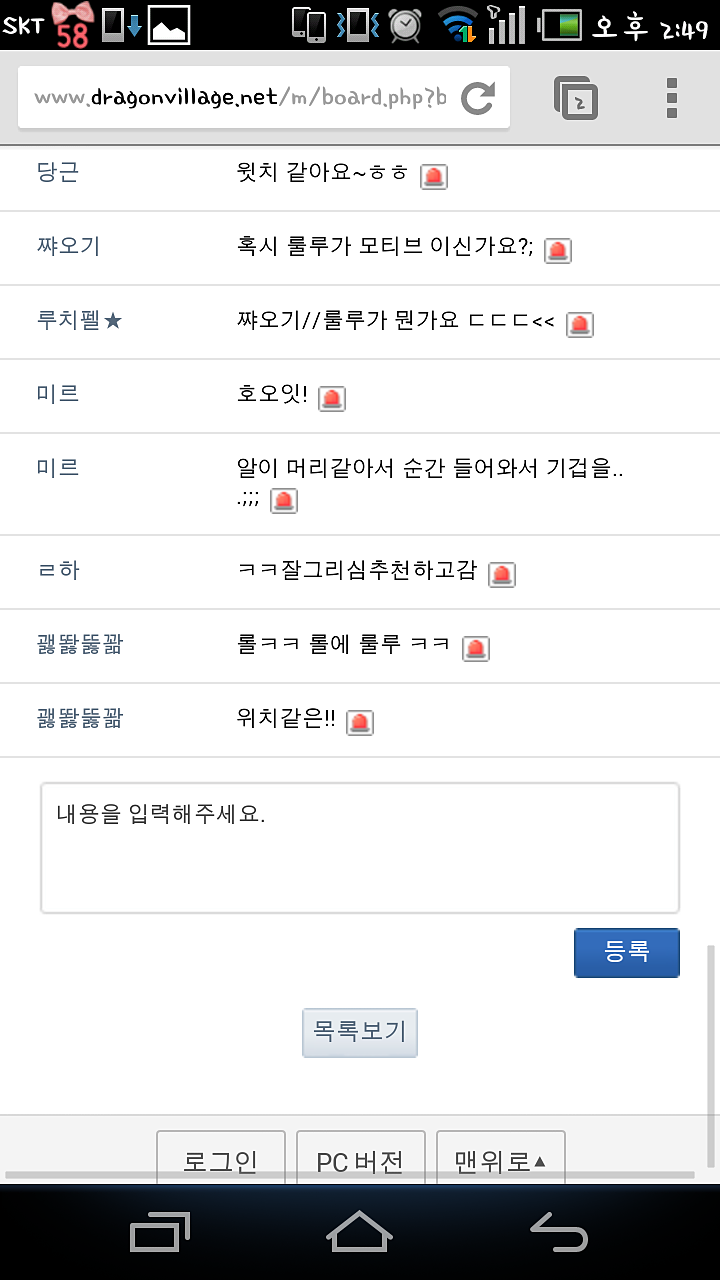720x1280 pixels.
Task: Tap the 로그인 login button
Action: tap(221, 1160)
